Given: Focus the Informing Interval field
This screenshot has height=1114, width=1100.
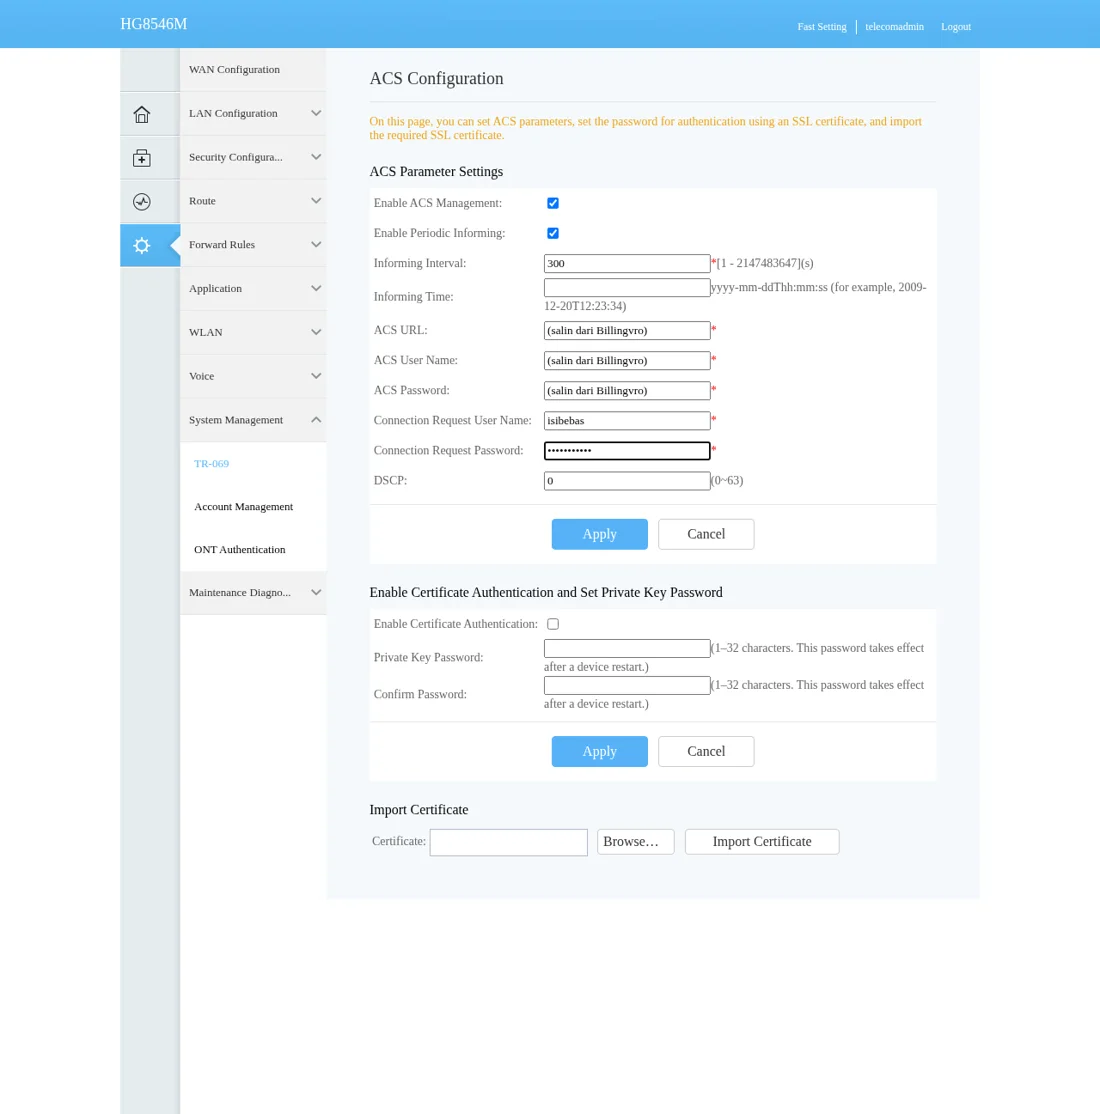Looking at the screenshot, I should pyautogui.click(x=627, y=264).
